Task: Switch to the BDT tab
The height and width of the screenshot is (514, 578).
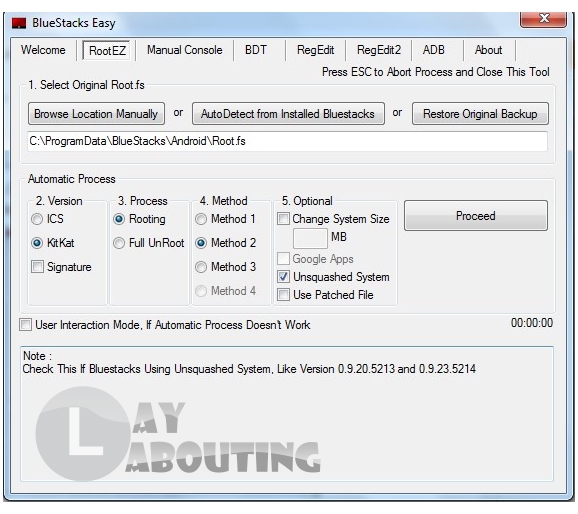Action: pos(256,50)
